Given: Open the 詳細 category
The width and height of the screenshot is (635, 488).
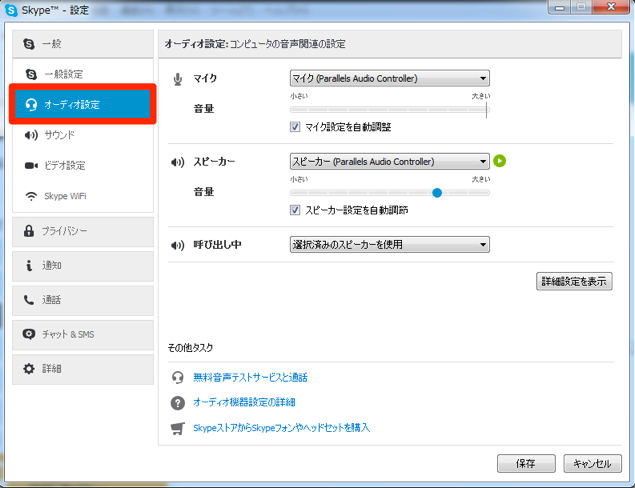Looking at the screenshot, I should pos(83,369).
